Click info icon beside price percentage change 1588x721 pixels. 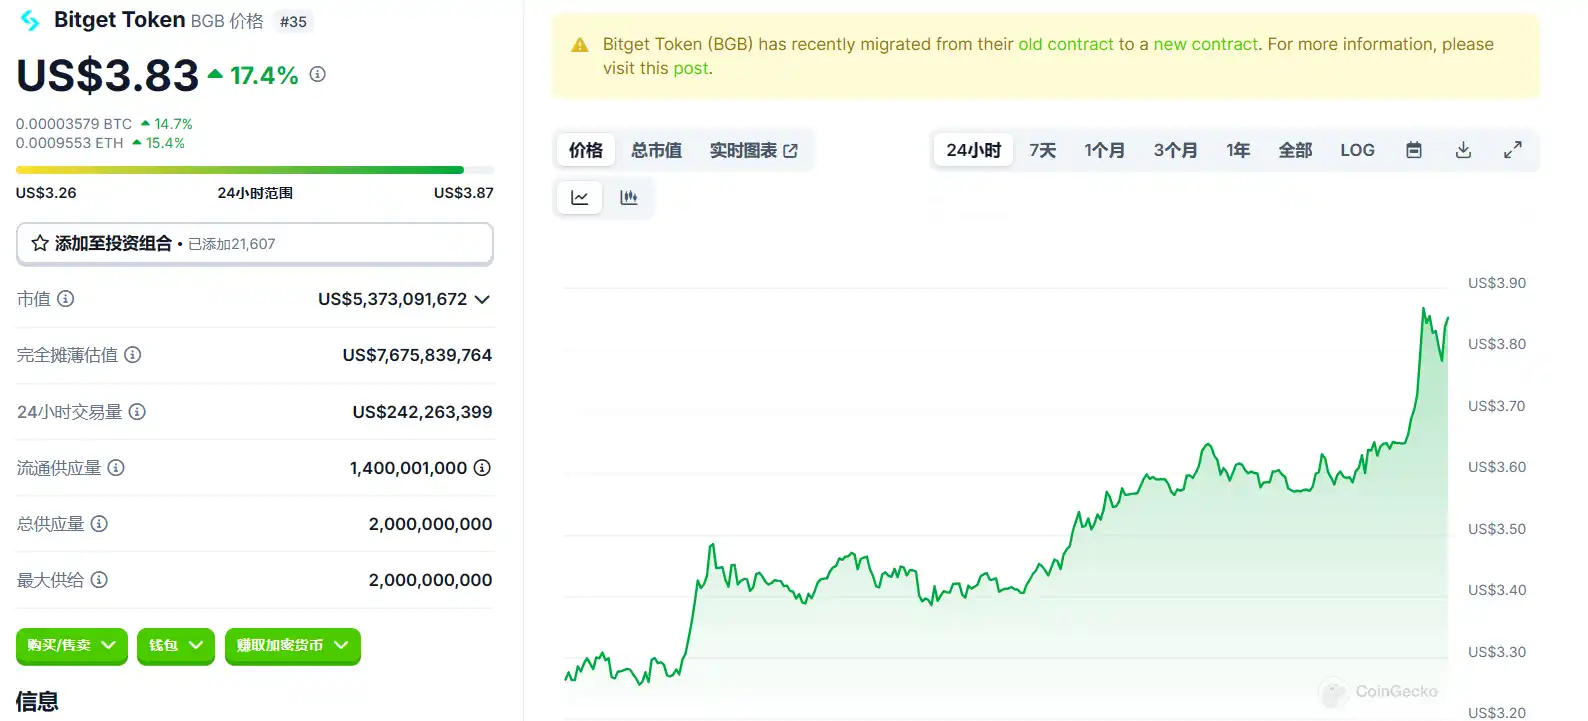318,74
